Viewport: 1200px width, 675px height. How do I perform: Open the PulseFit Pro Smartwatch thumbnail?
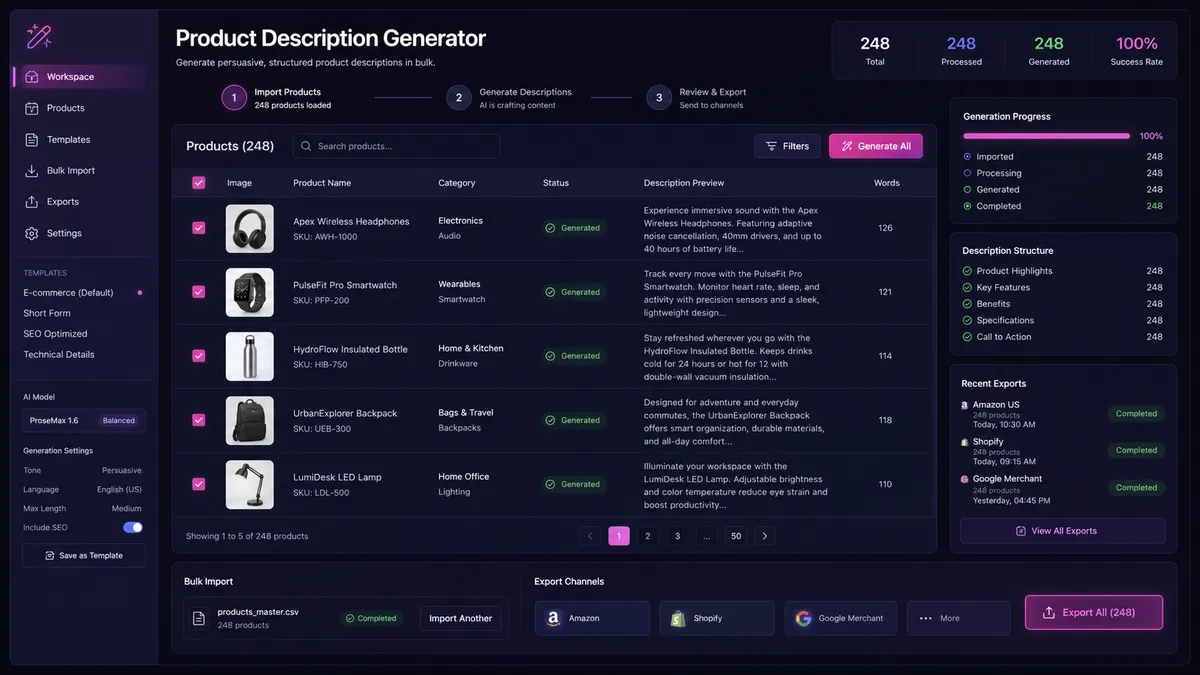click(250, 292)
